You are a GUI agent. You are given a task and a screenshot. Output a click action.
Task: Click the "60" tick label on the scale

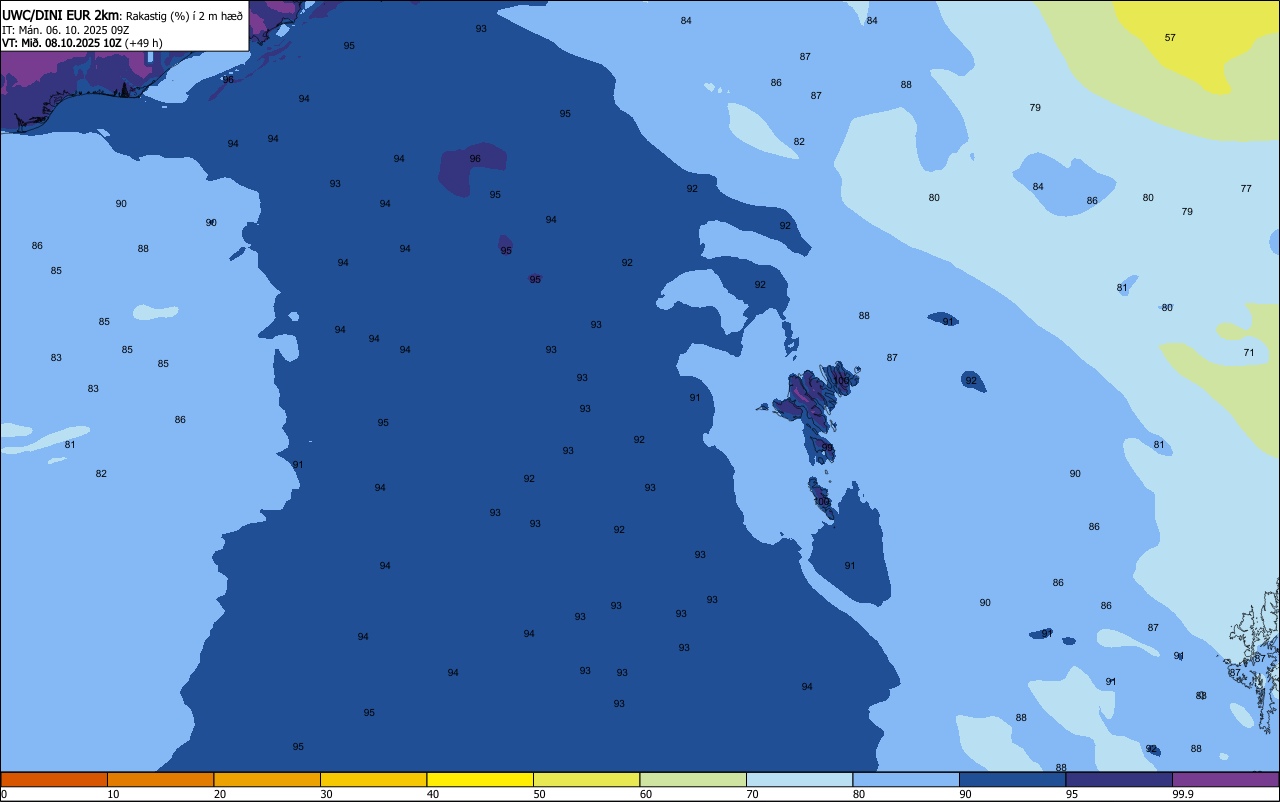point(646,794)
